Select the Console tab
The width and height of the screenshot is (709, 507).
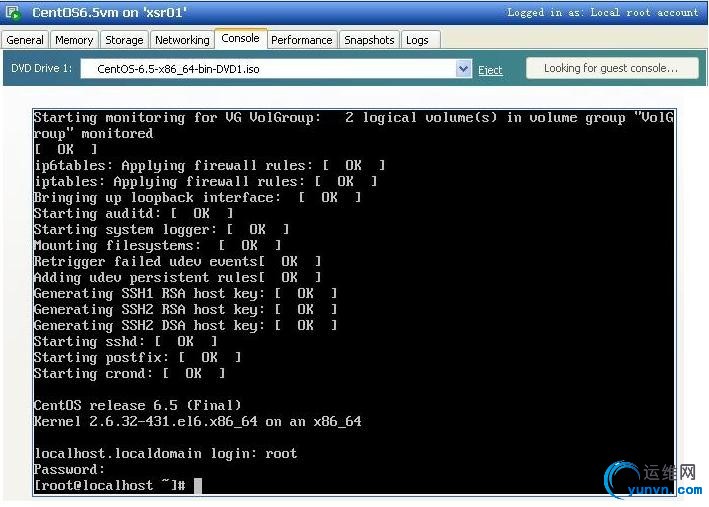[241, 38]
